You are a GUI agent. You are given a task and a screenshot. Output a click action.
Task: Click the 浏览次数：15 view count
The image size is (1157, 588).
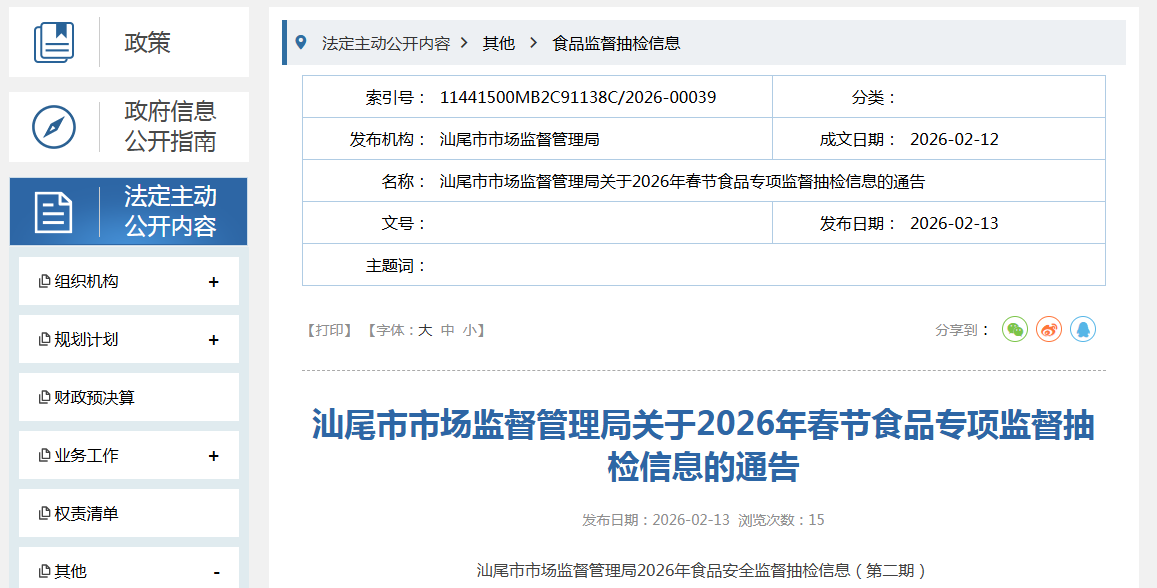tap(781, 520)
